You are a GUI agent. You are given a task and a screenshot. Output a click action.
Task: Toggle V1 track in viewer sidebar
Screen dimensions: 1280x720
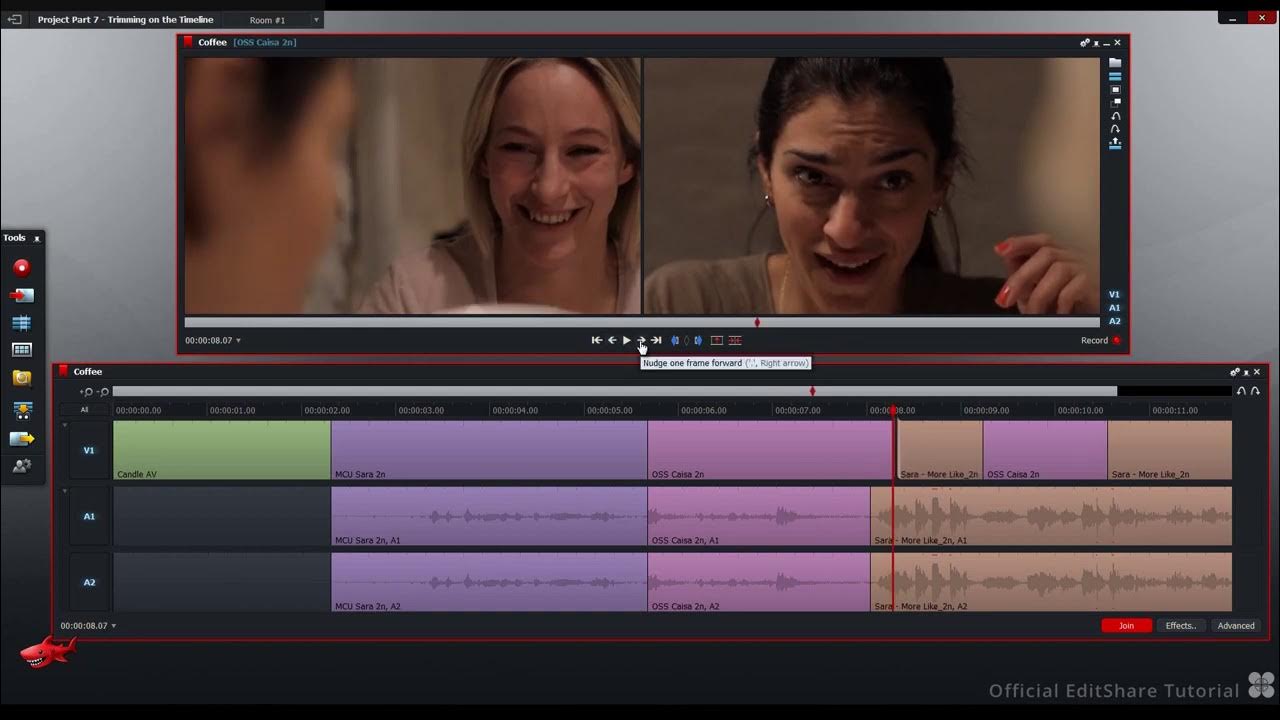[1114, 295]
